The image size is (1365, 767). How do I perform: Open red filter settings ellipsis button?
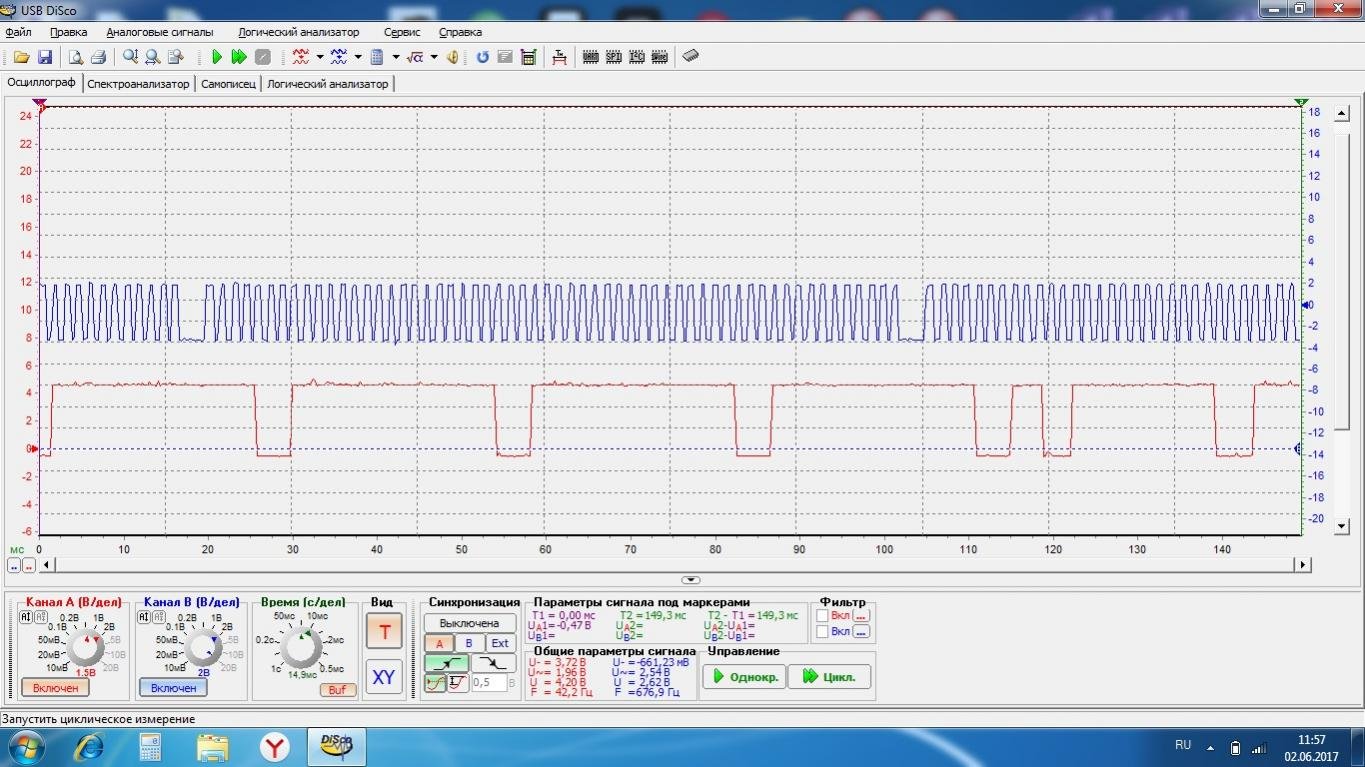pyautogui.click(x=861, y=616)
